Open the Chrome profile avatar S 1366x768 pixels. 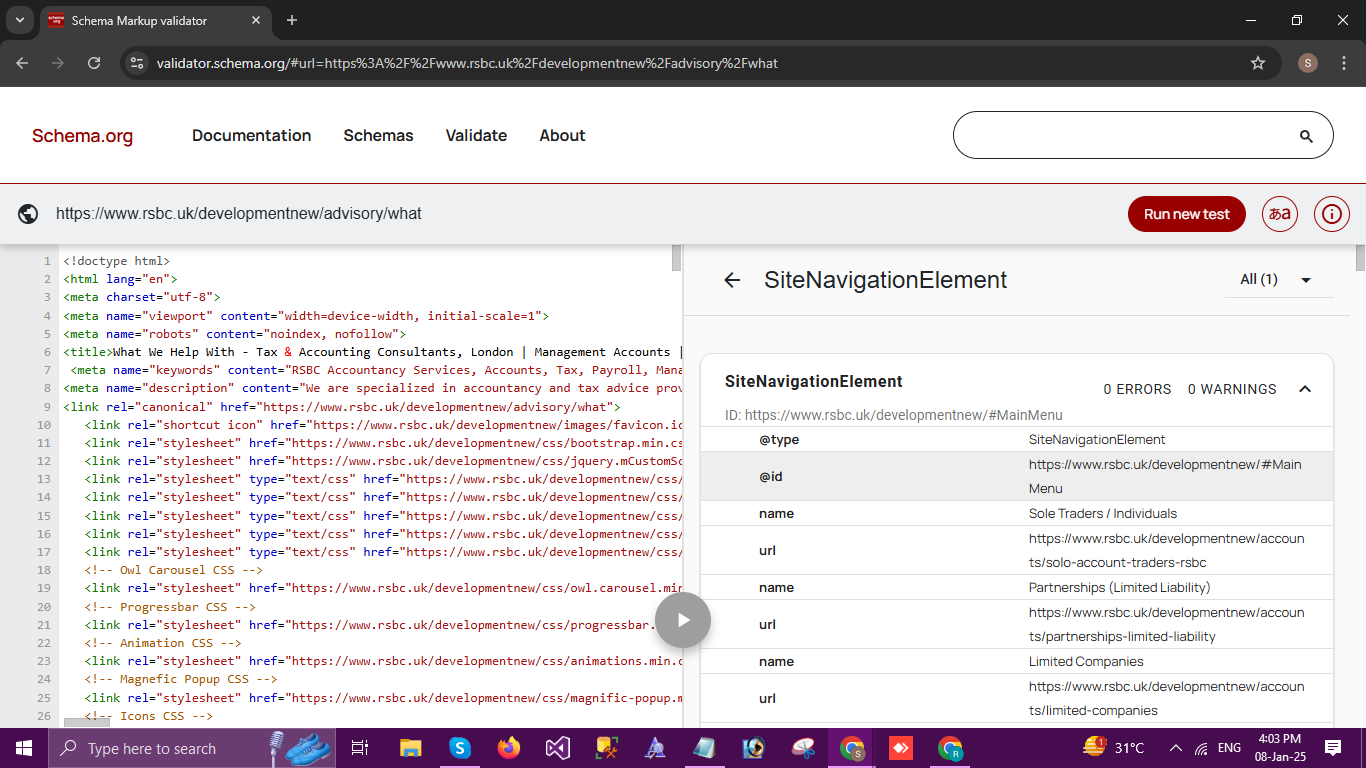click(1308, 63)
